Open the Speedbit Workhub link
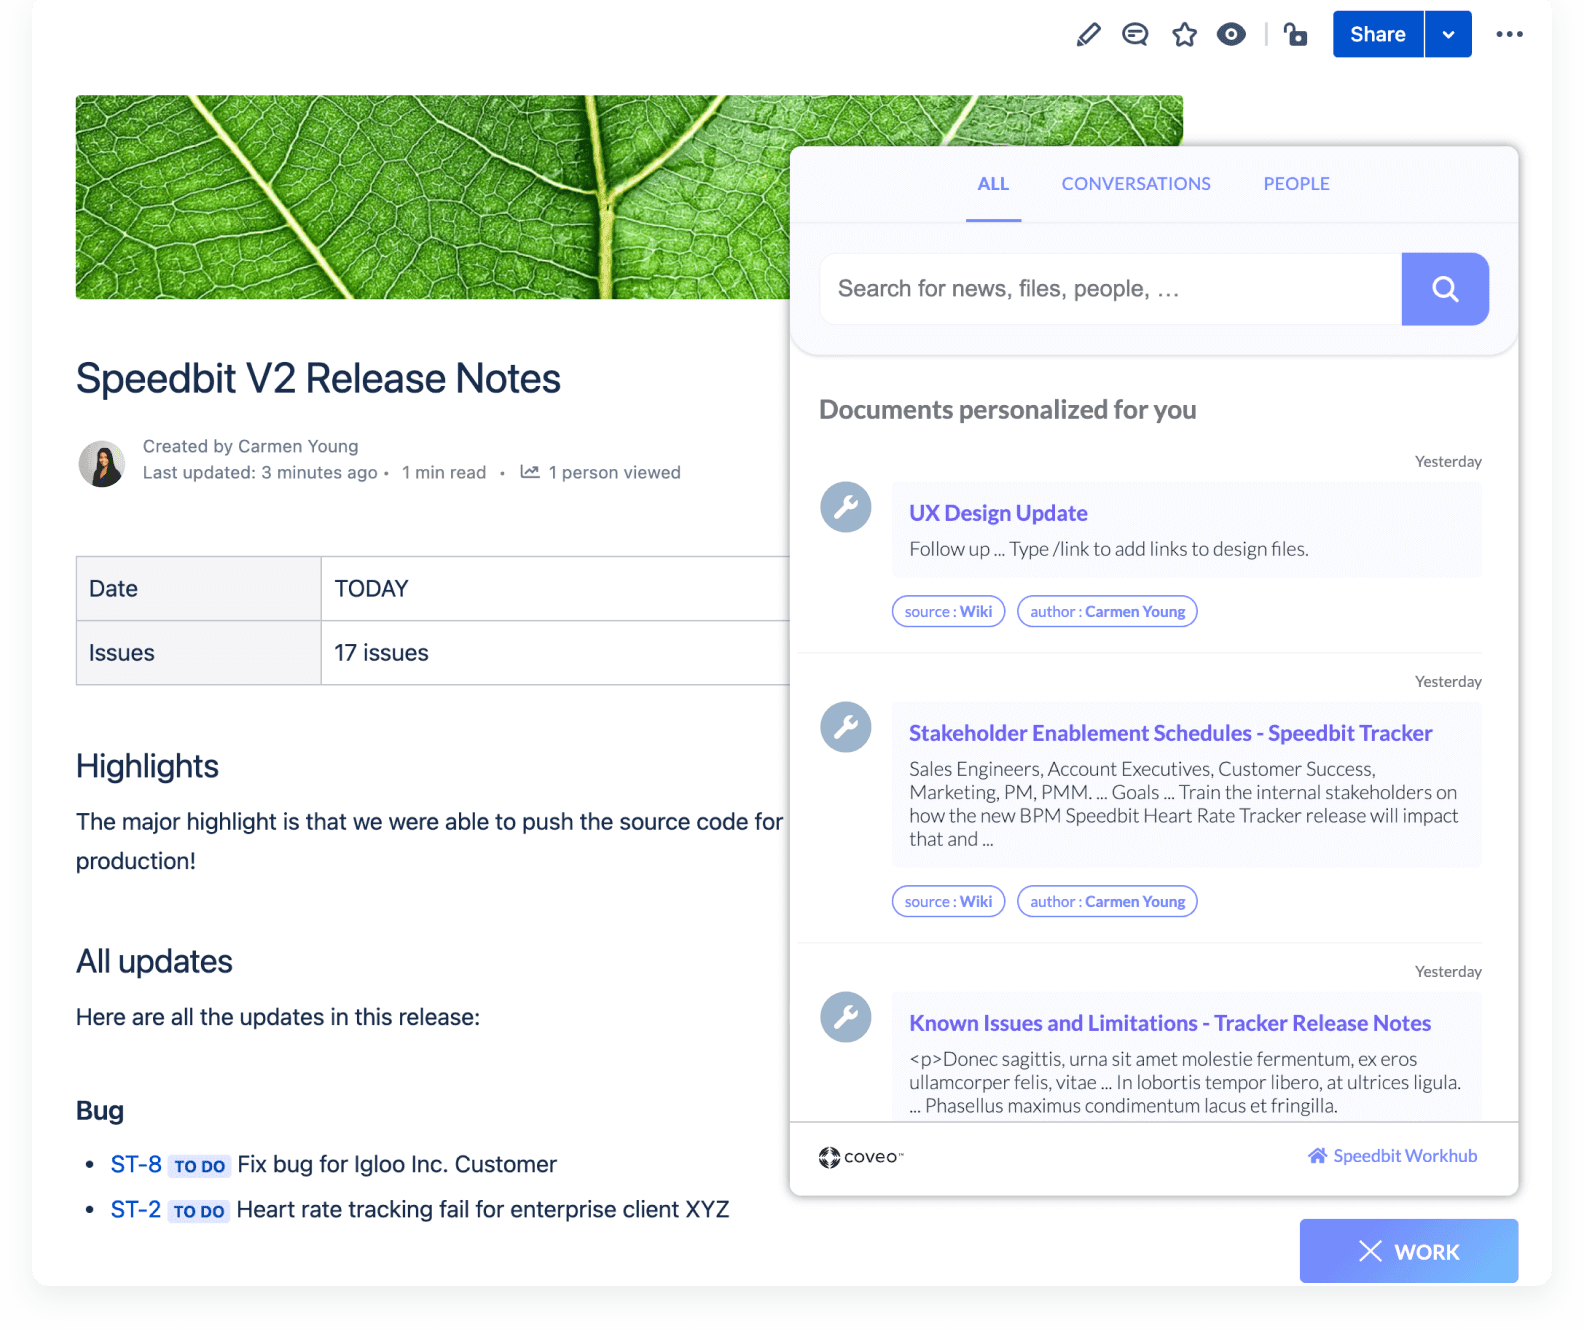1584x1330 pixels. (x=1405, y=1156)
